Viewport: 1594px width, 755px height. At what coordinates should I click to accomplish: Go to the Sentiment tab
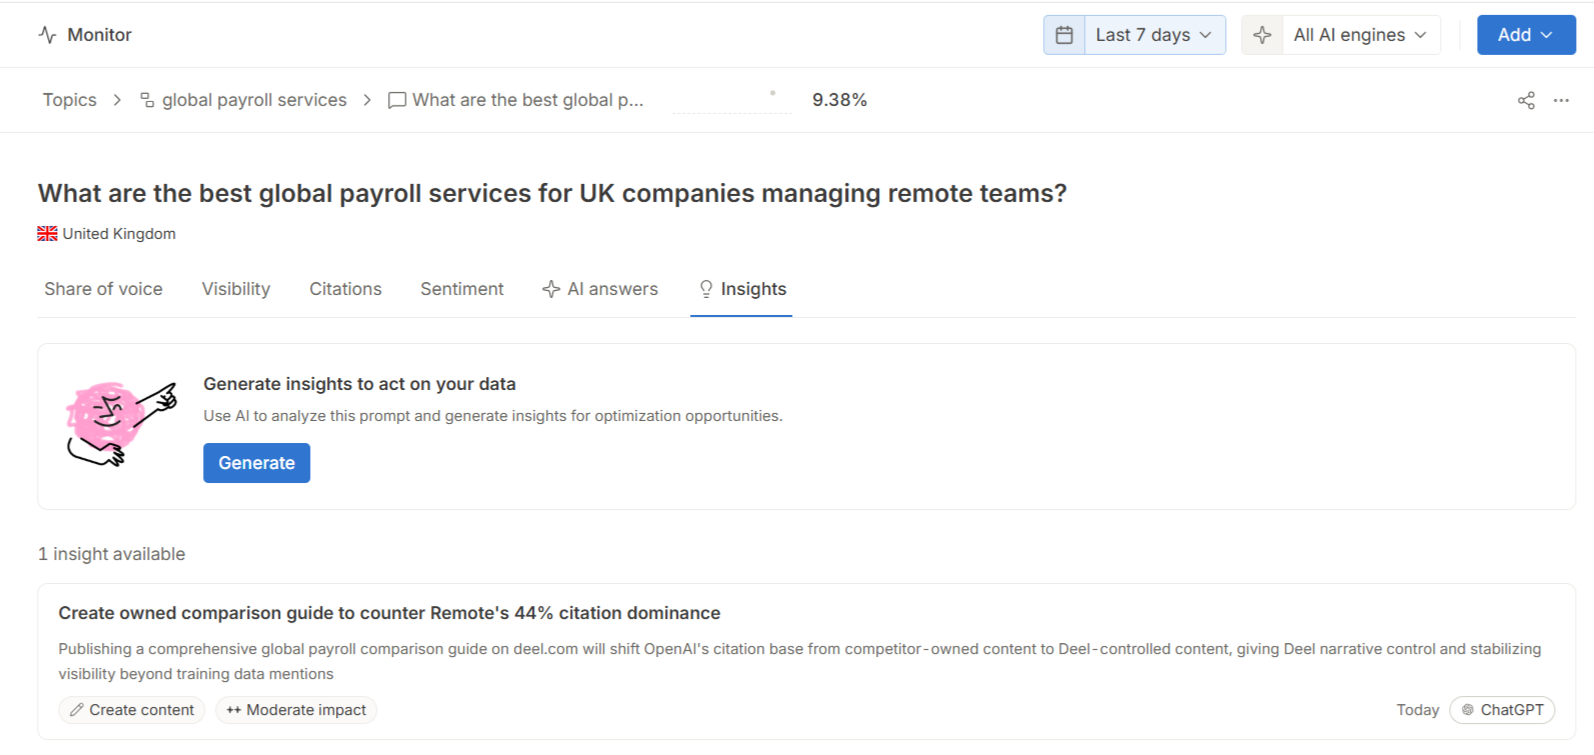[462, 289]
